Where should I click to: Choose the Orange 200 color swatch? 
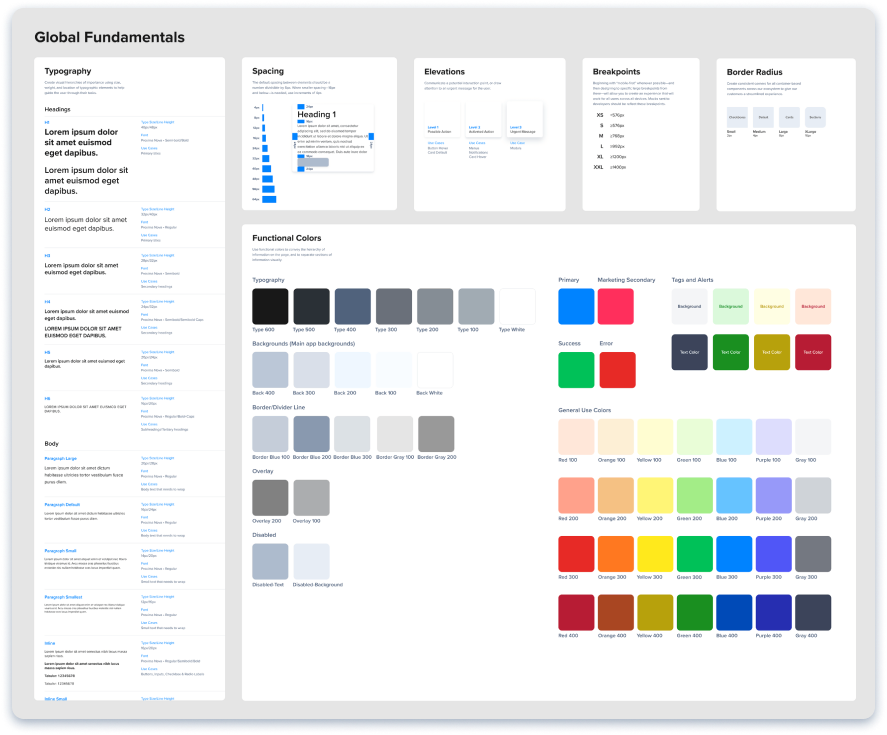pos(616,495)
